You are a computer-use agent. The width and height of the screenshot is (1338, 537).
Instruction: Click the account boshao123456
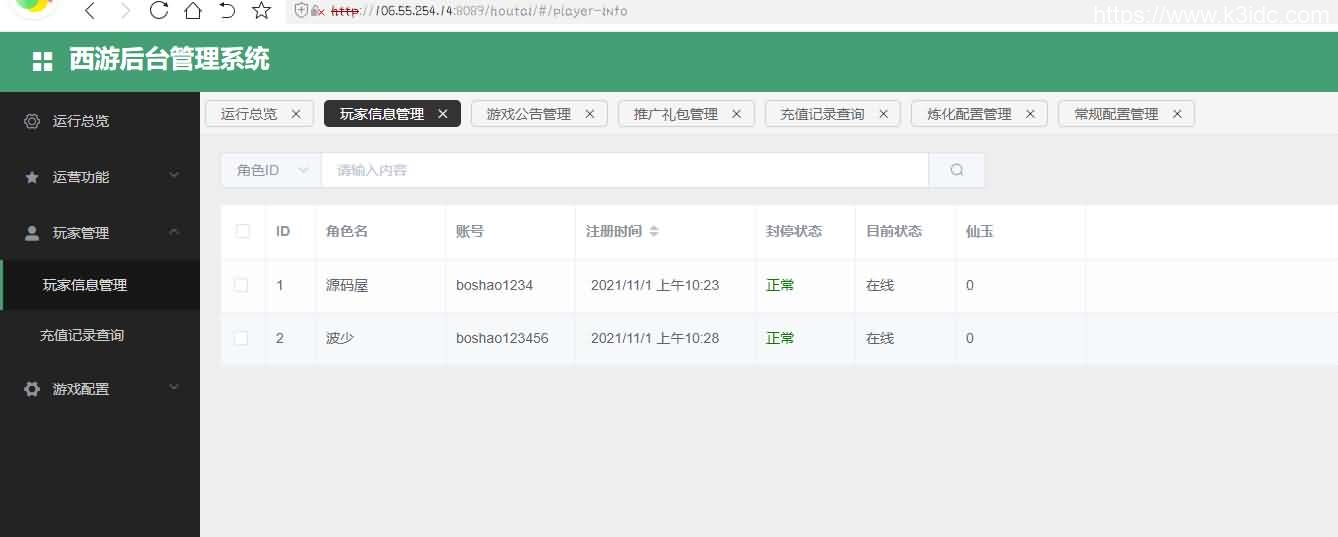click(502, 338)
